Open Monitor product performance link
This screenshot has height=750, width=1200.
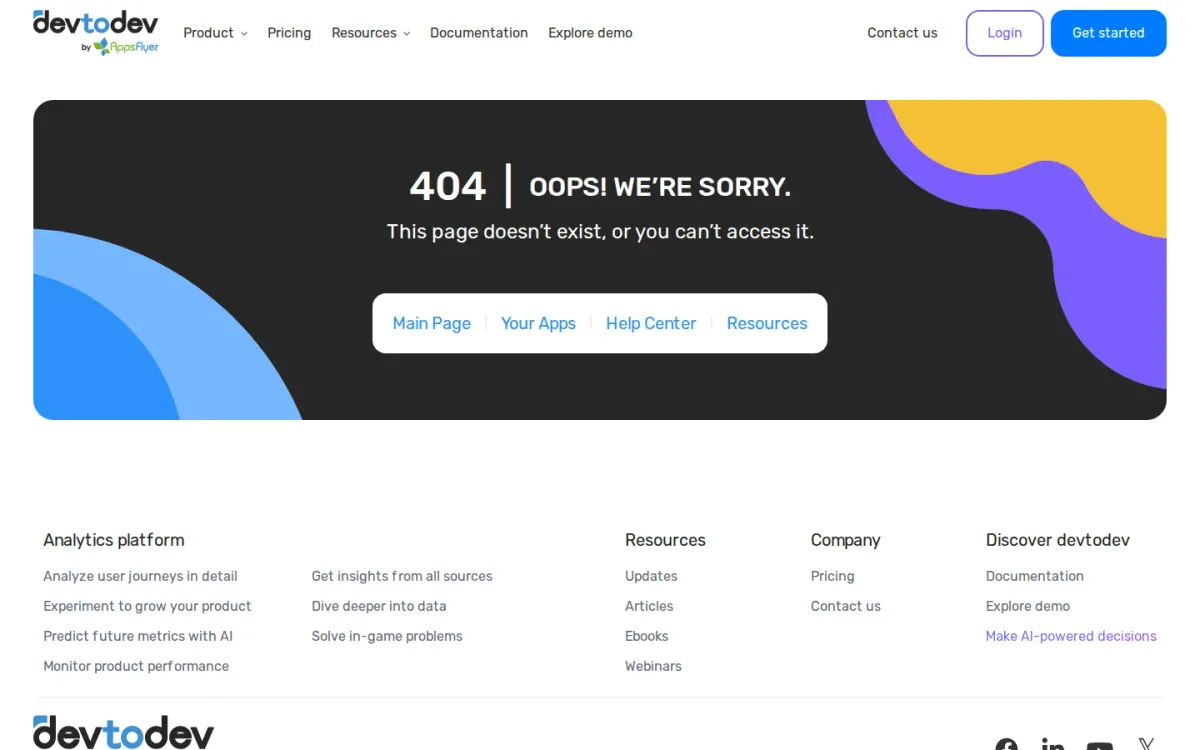click(136, 666)
